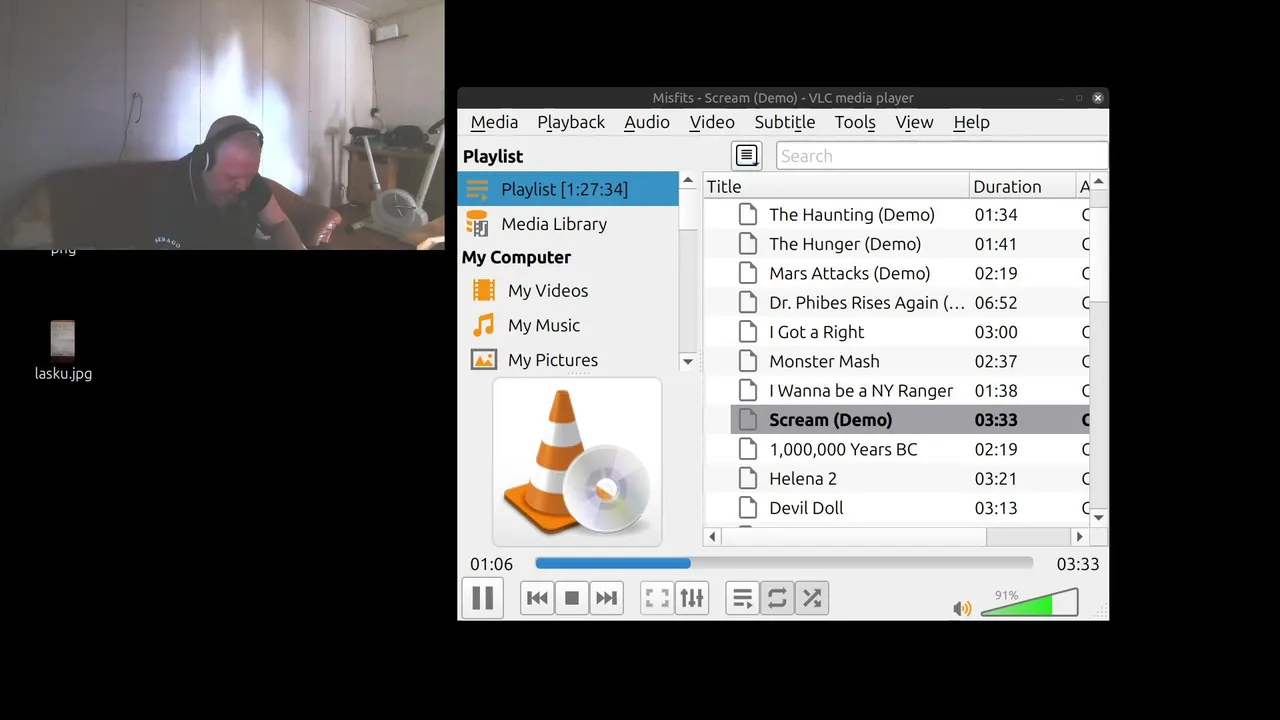Click horizontal scroll left arrow in playlist
Screen dimensions: 1280x720
[x=712, y=537]
